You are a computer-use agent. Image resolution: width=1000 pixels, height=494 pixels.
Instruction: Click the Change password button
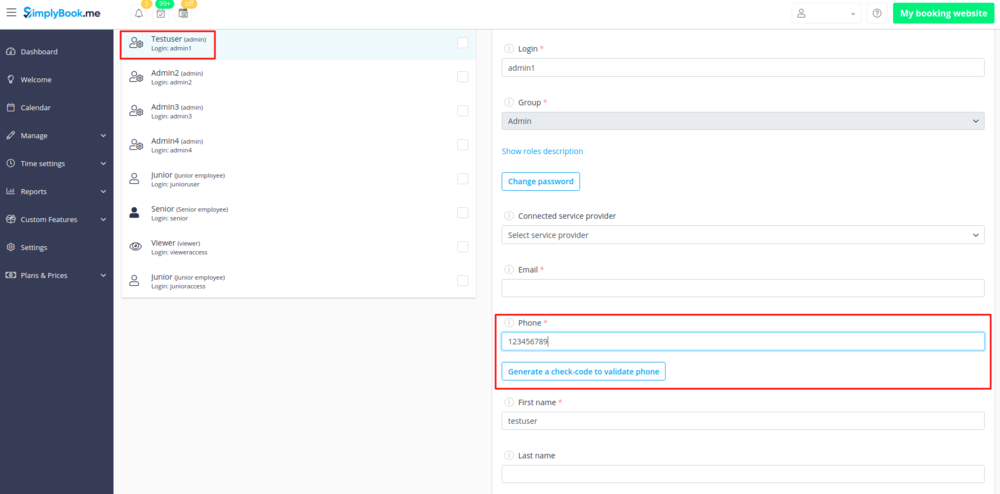[x=540, y=182]
